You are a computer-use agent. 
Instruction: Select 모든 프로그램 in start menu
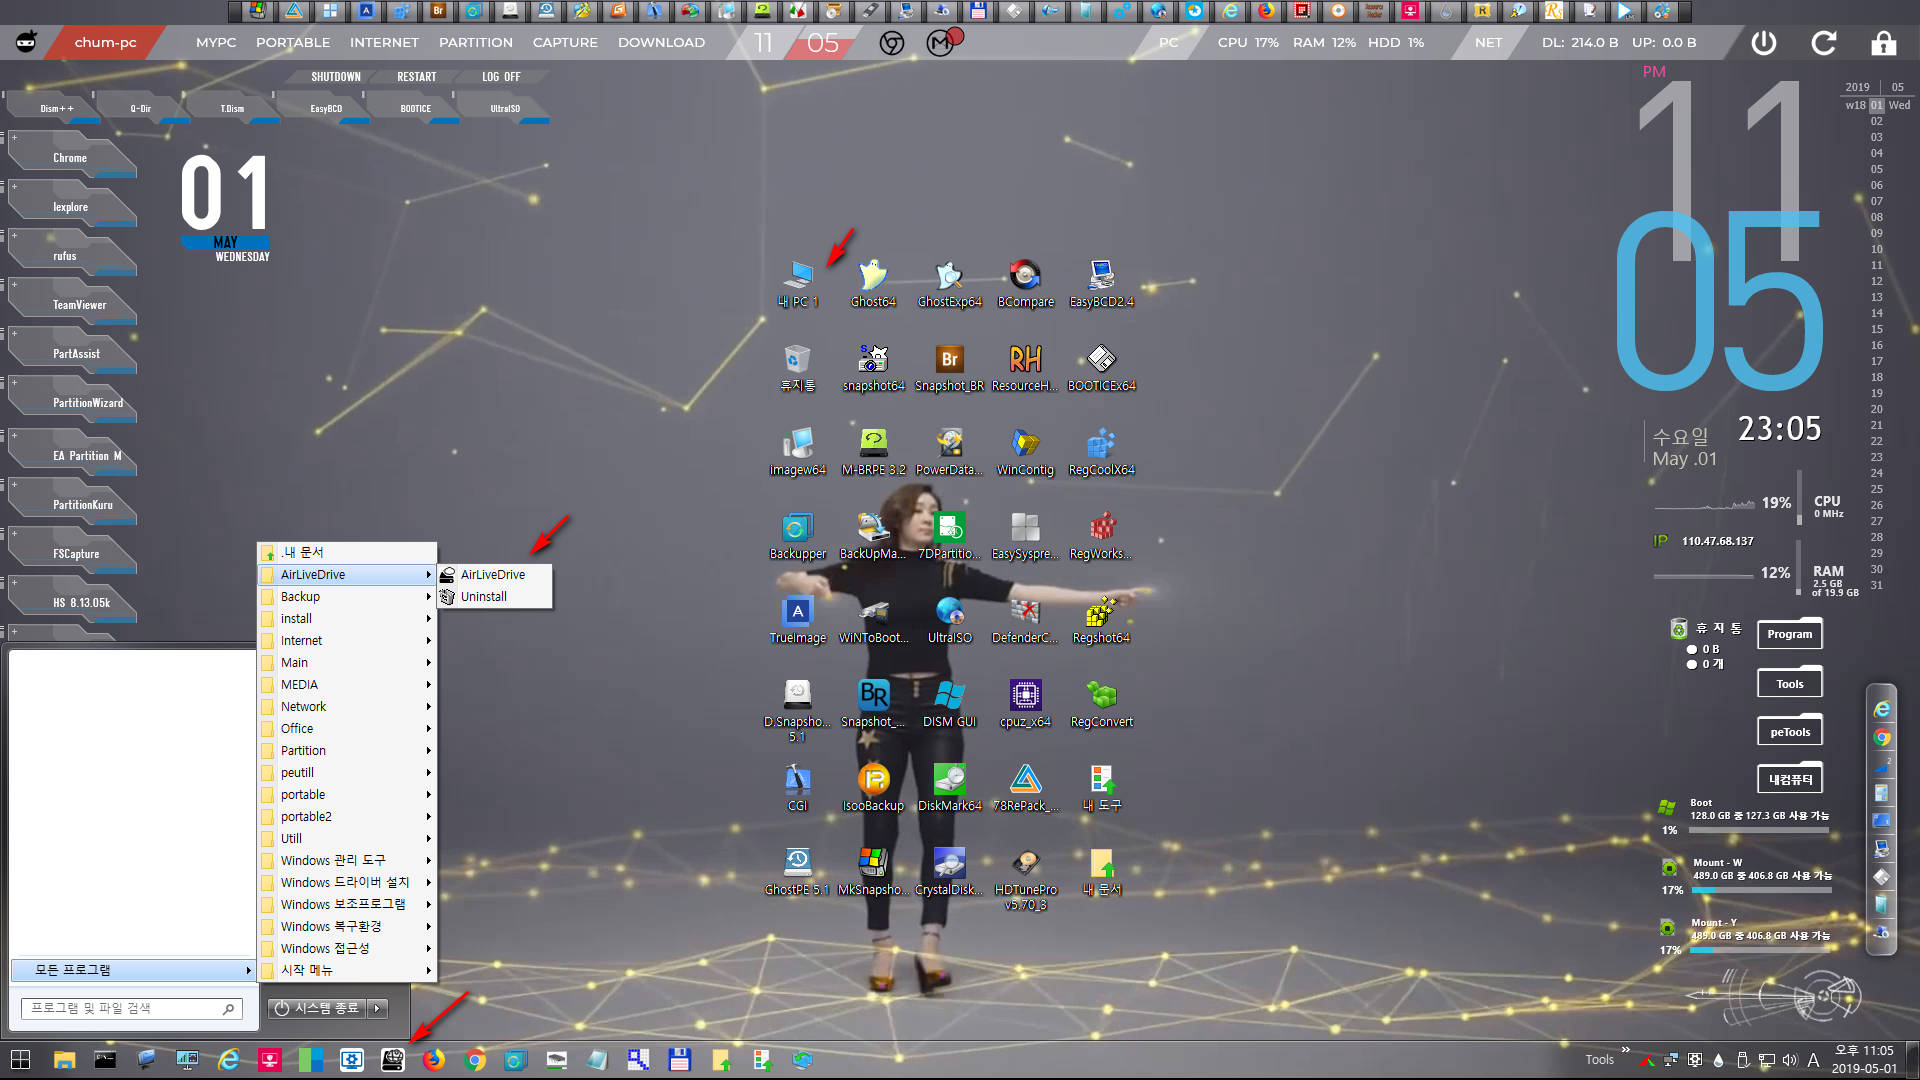point(133,970)
